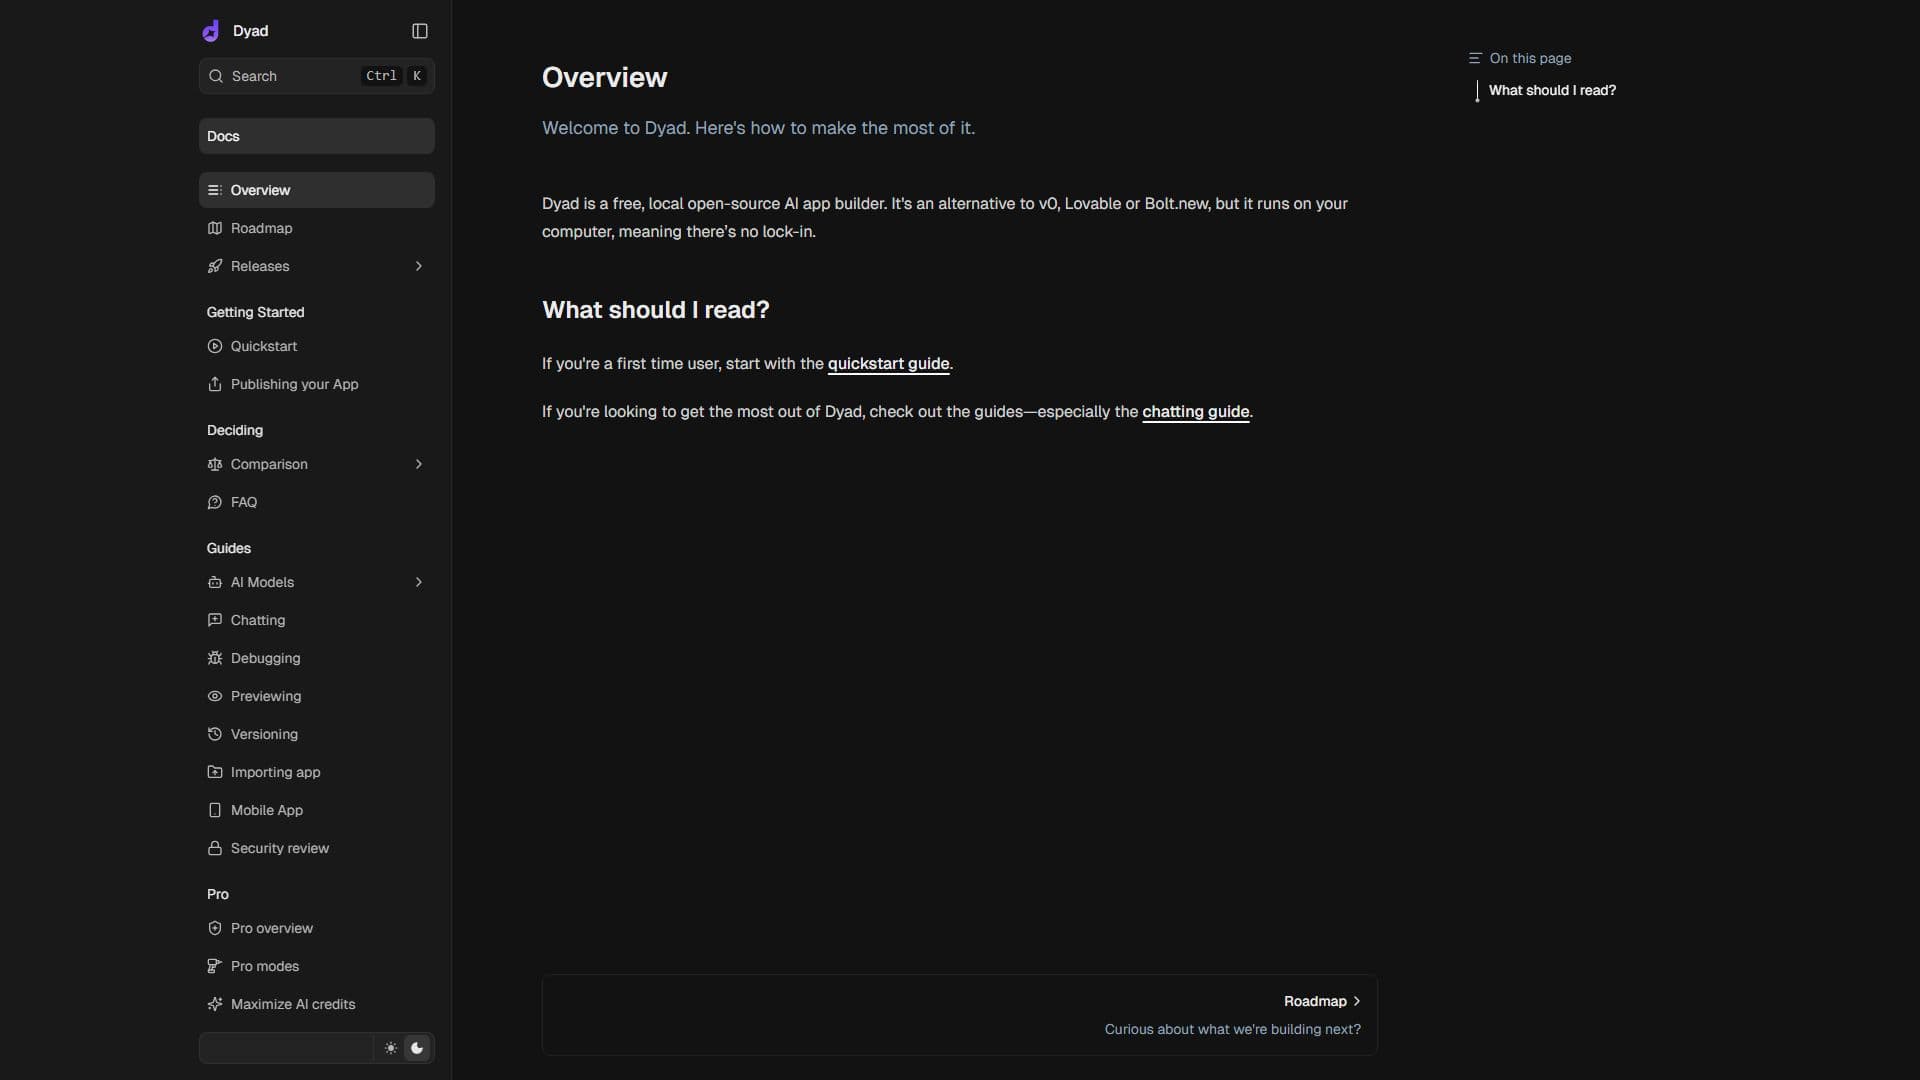This screenshot has height=1080, width=1920.
Task: Click the Dyad title text in the header
Action: click(x=250, y=31)
